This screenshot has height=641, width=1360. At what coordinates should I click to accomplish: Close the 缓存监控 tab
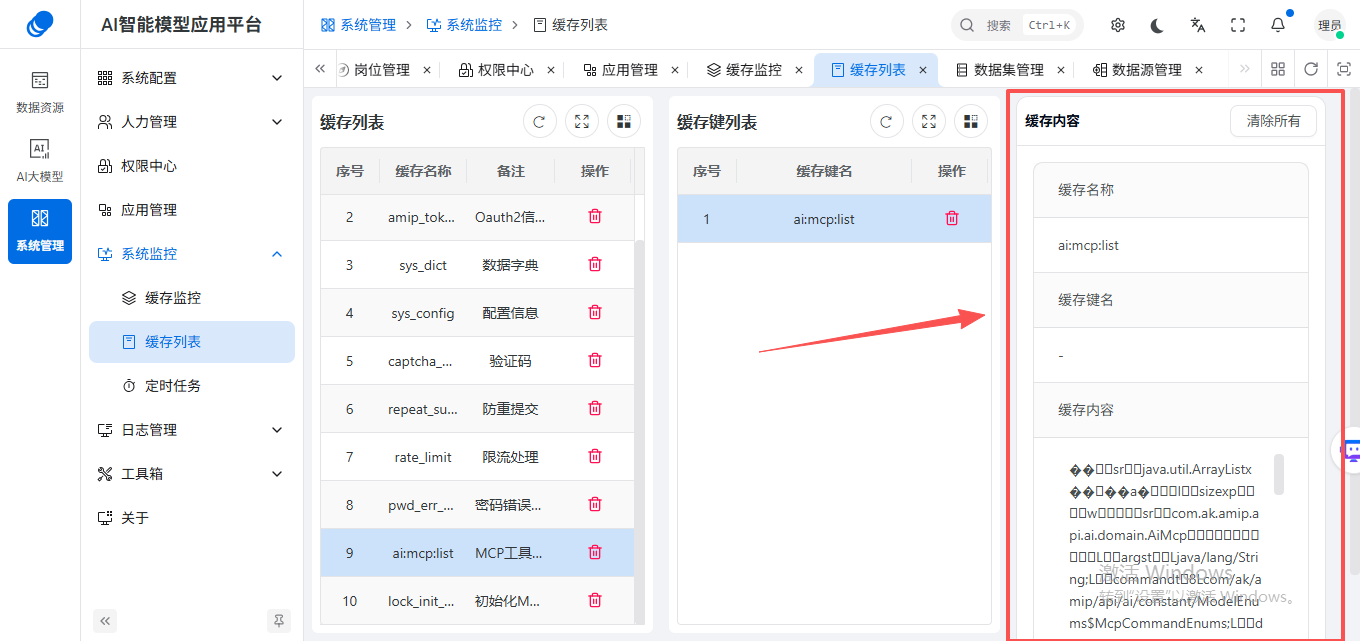coord(799,70)
